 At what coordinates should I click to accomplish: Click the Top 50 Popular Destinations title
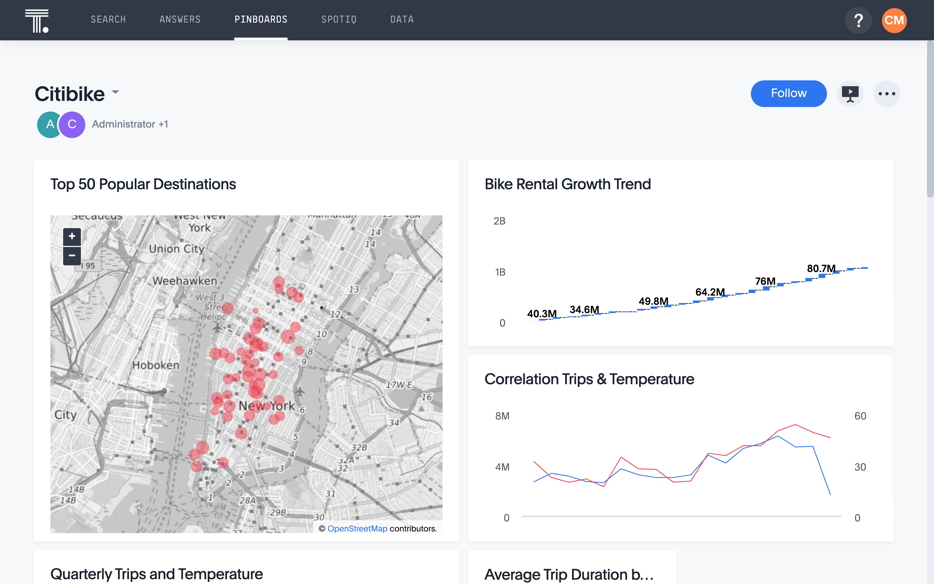[143, 184]
